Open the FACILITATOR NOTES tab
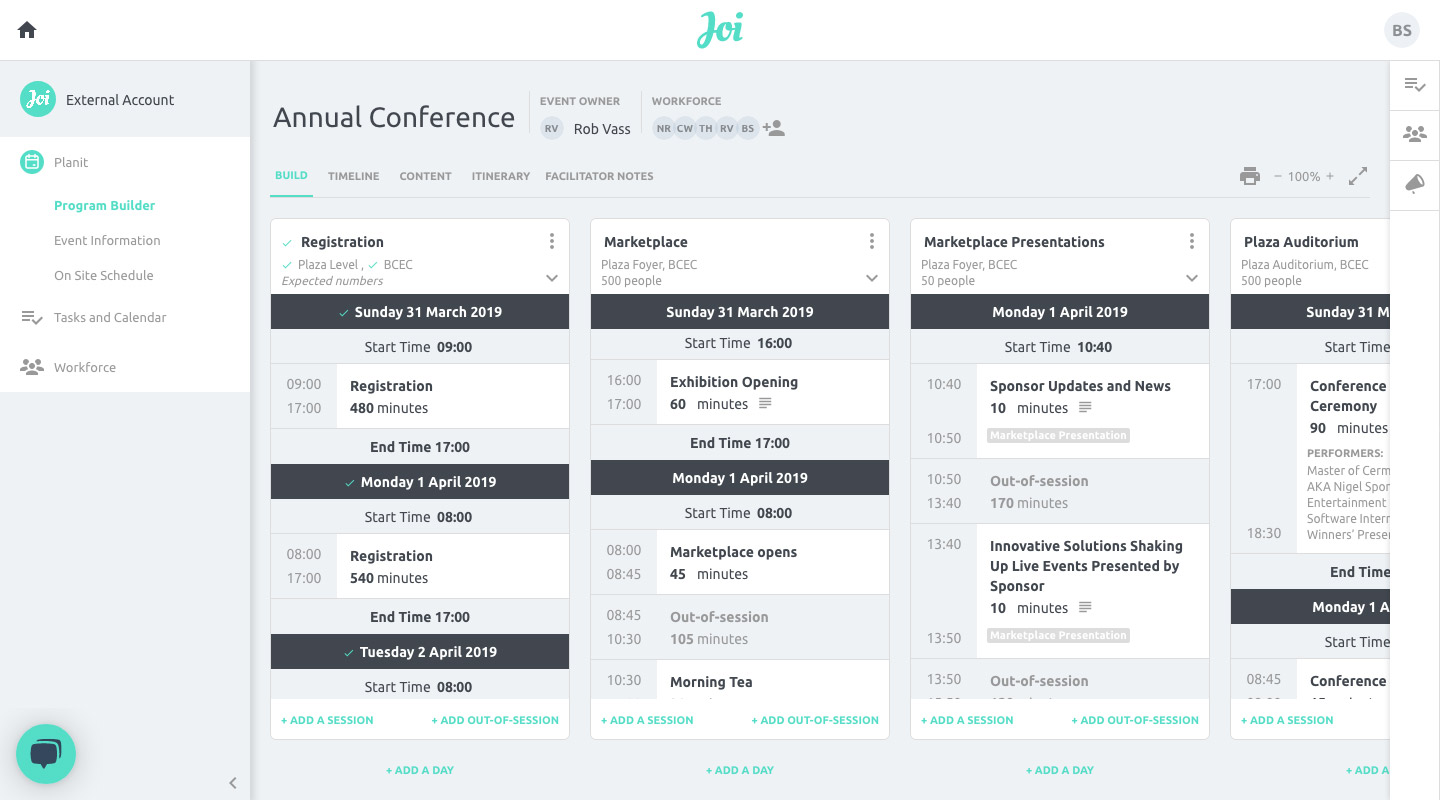Image resolution: width=1440 pixels, height=800 pixels. (x=598, y=176)
